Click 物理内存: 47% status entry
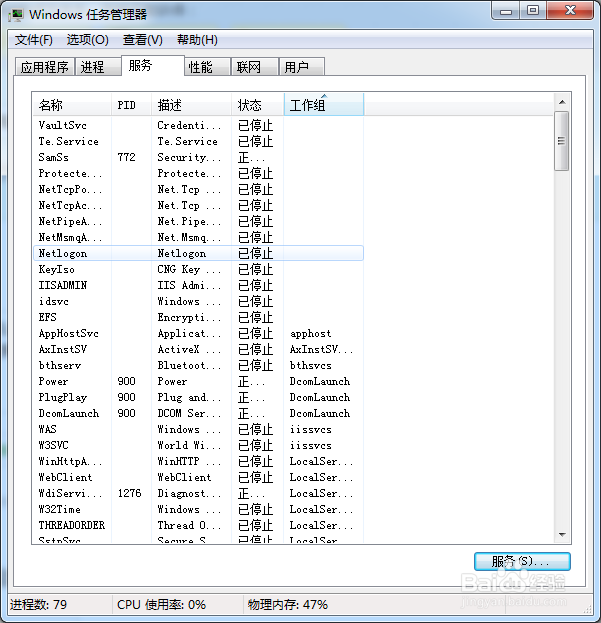Screen dimensions: 601x623 click(x=288, y=605)
